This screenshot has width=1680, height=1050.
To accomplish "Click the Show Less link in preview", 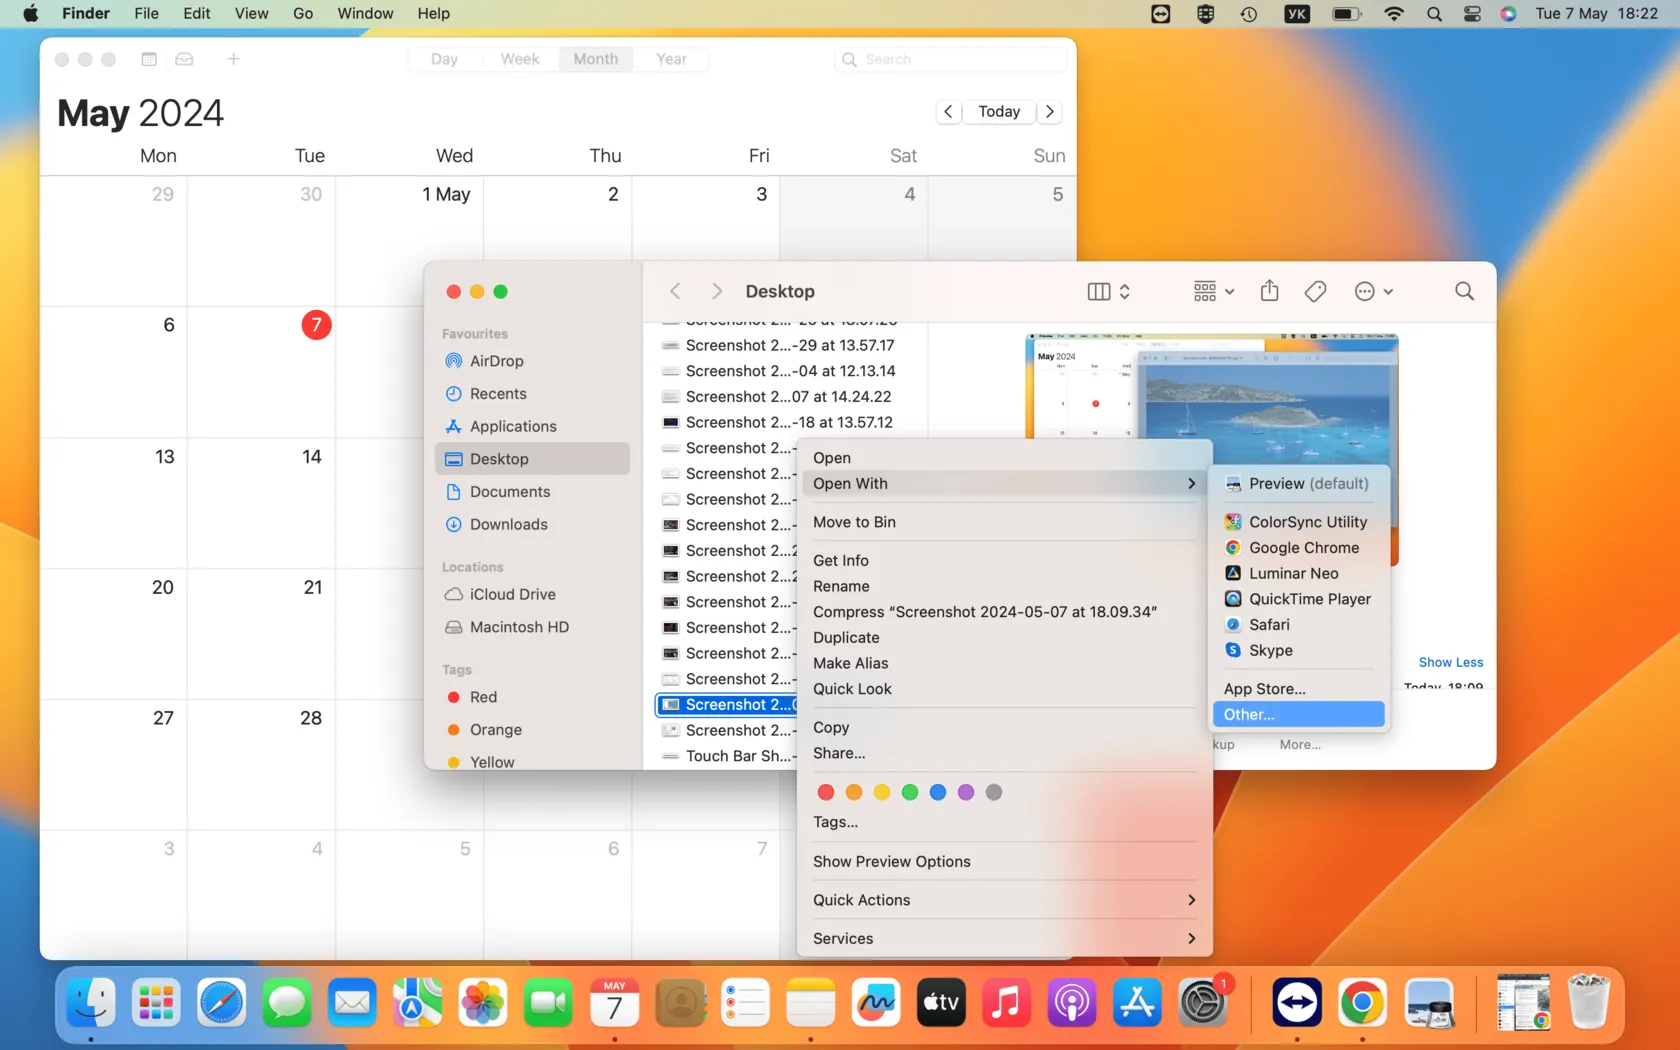I will 1450,662.
